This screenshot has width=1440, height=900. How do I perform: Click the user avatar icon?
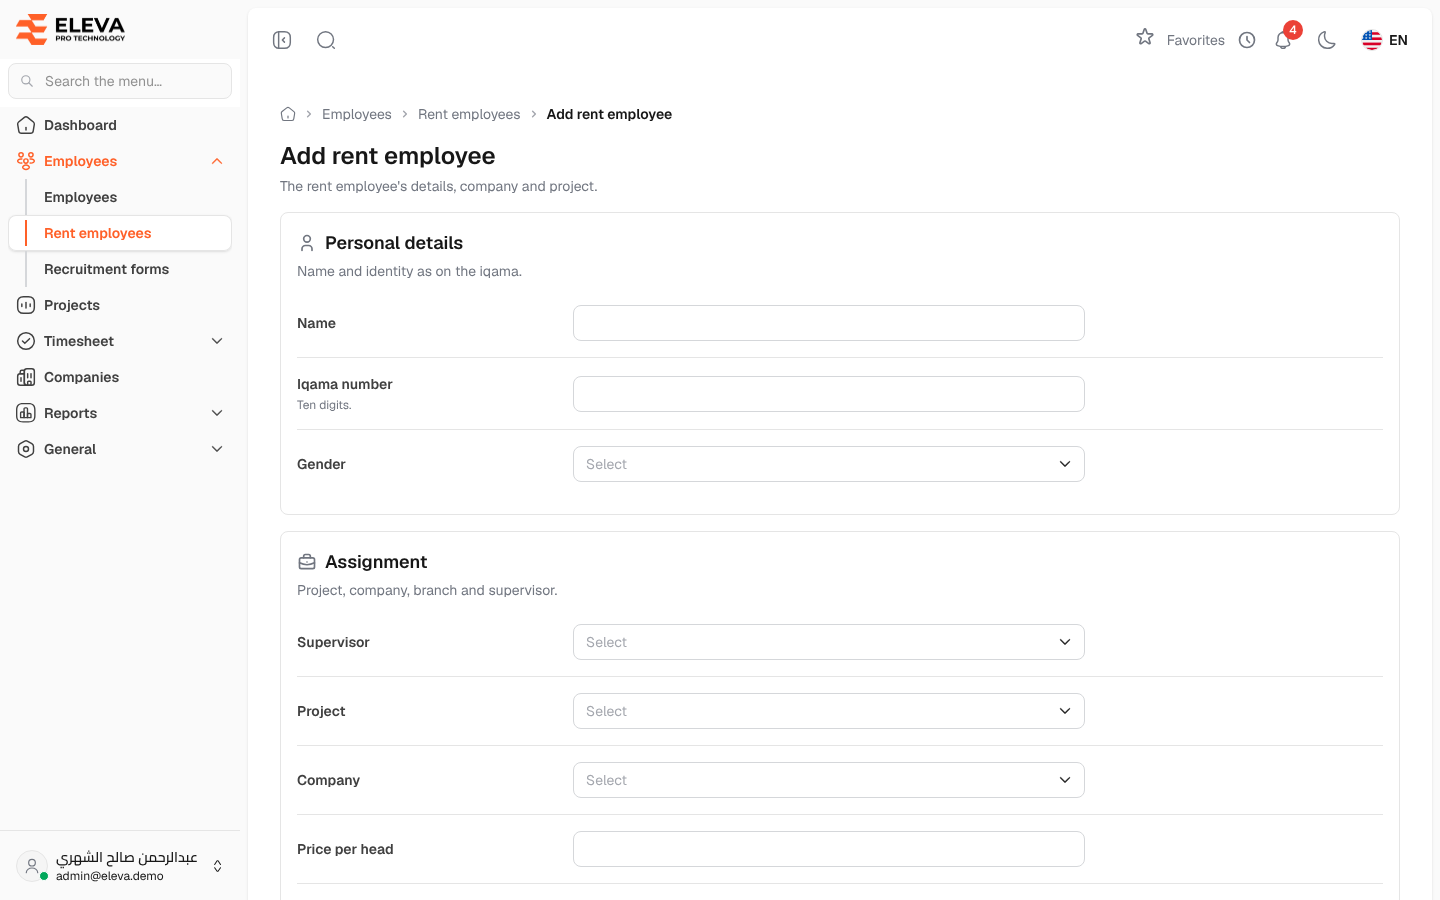tap(32, 866)
